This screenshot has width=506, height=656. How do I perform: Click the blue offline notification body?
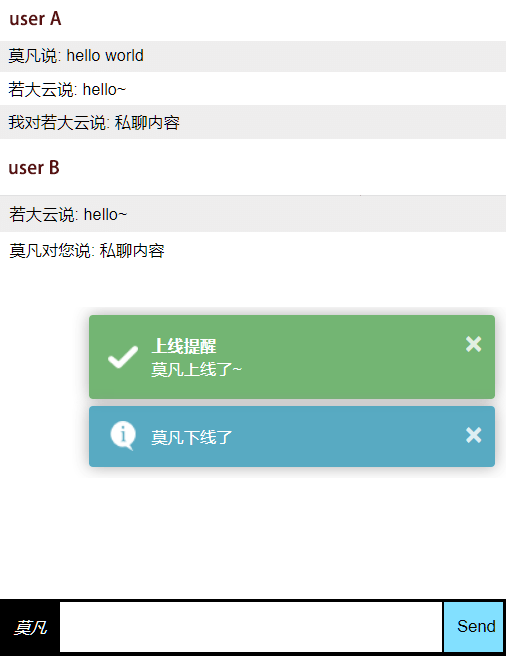coord(292,436)
